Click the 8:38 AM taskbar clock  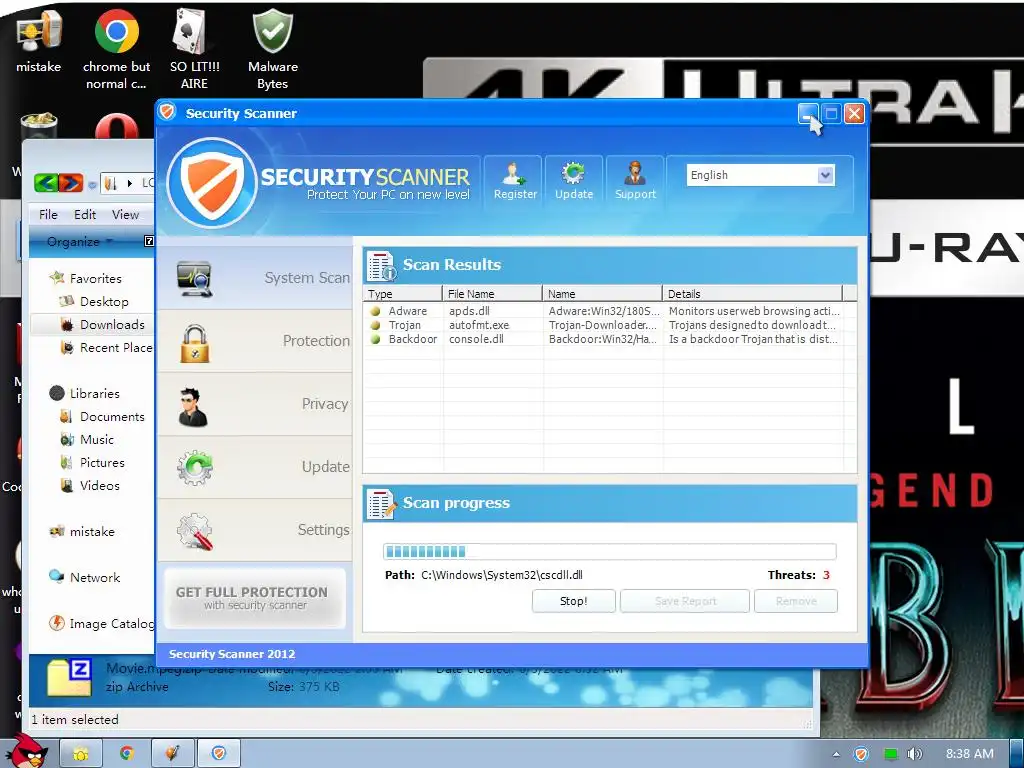969,754
